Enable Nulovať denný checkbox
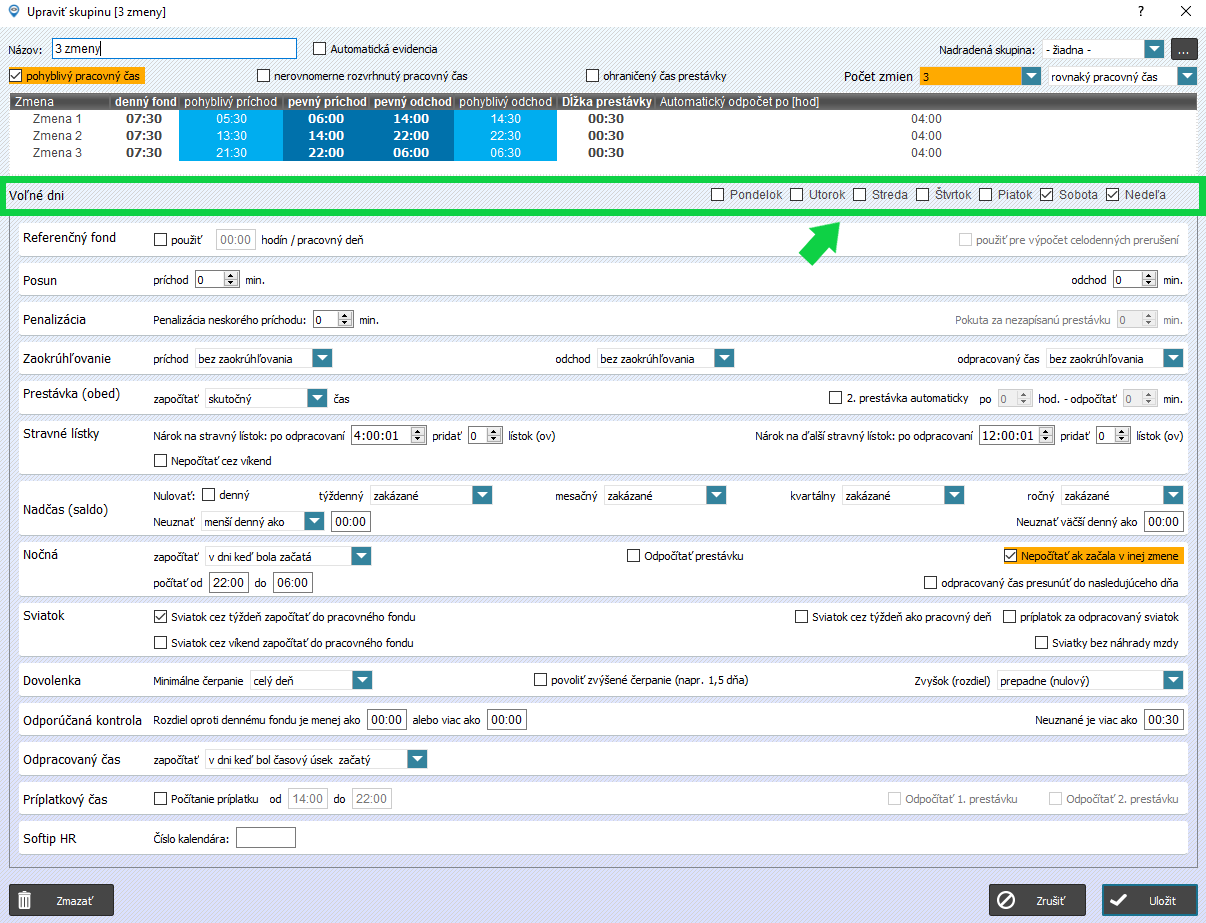 pyautogui.click(x=209, y=494)
